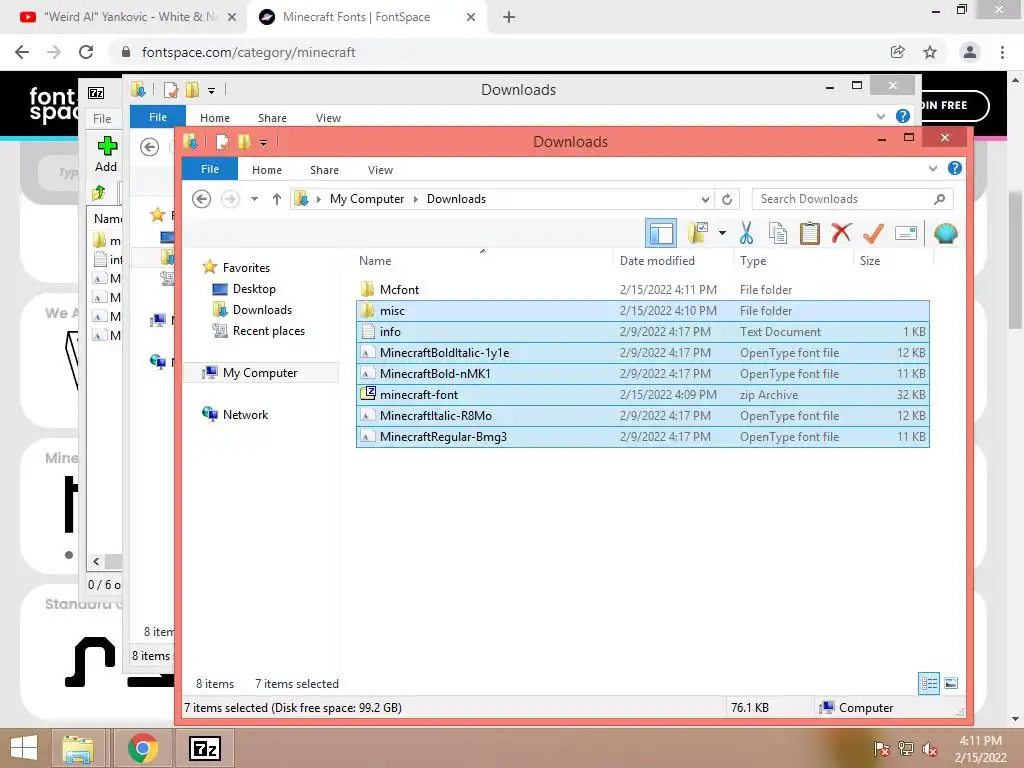Select MinecraftItalic-R8Mo font file
The width and height of the screenshot is (1024, 768).
click(643, 415)
